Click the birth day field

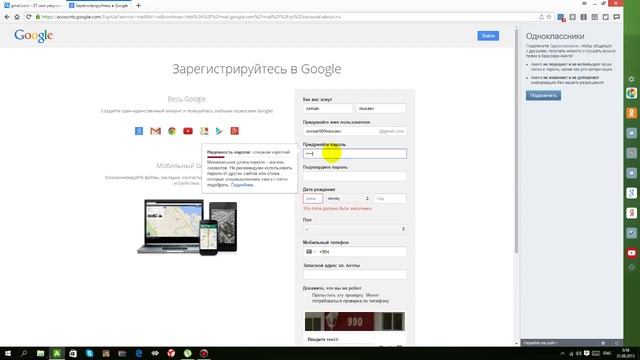313,198
